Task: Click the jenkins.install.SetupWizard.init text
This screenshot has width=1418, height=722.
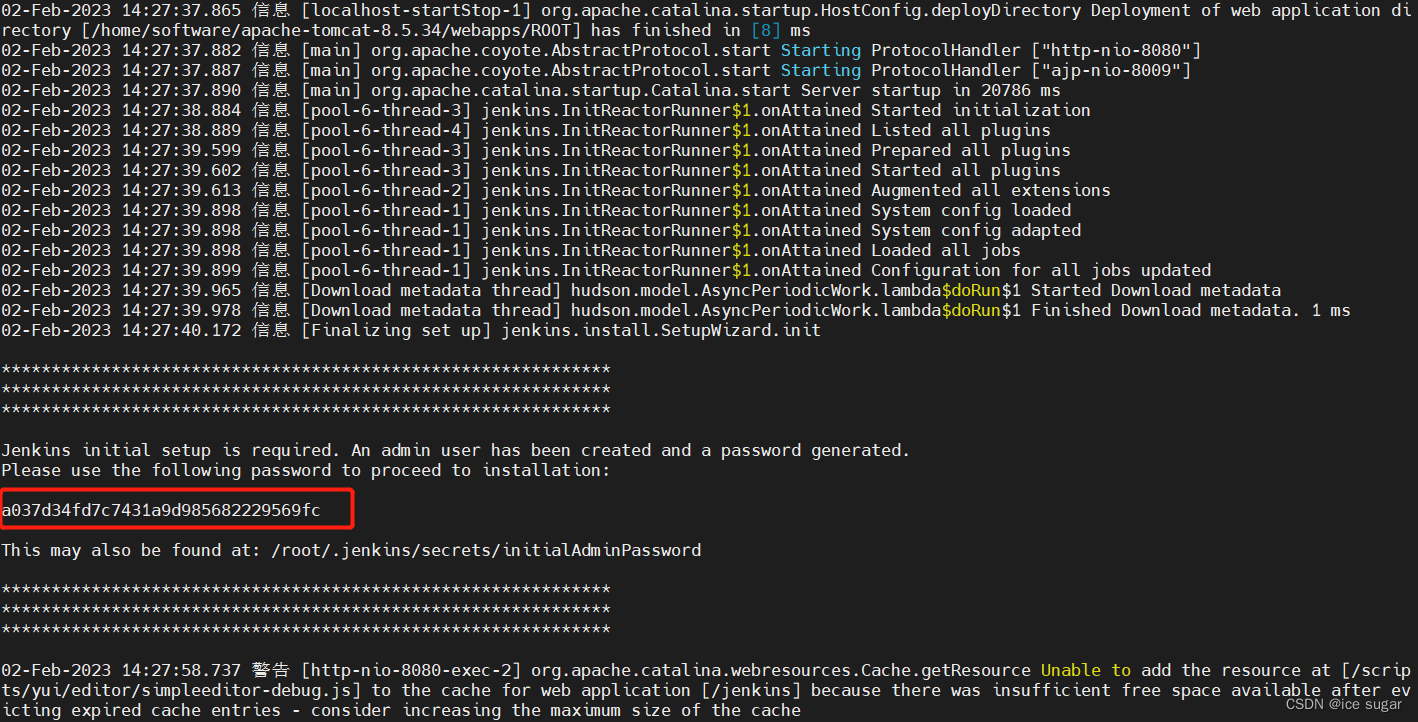Action: tap(661, 330)
